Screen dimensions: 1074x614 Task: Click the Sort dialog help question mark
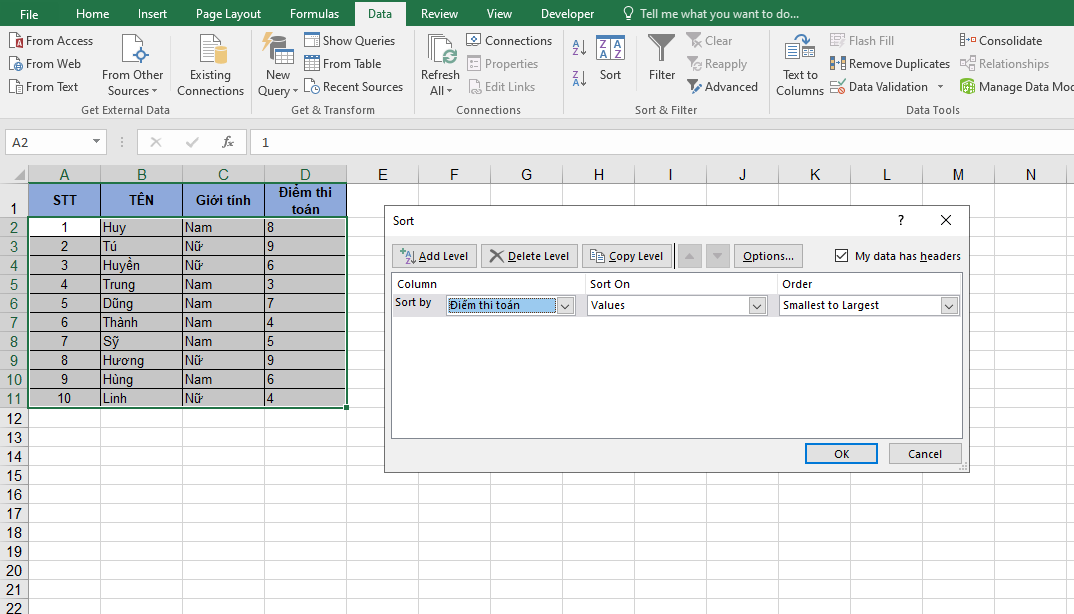900,220
